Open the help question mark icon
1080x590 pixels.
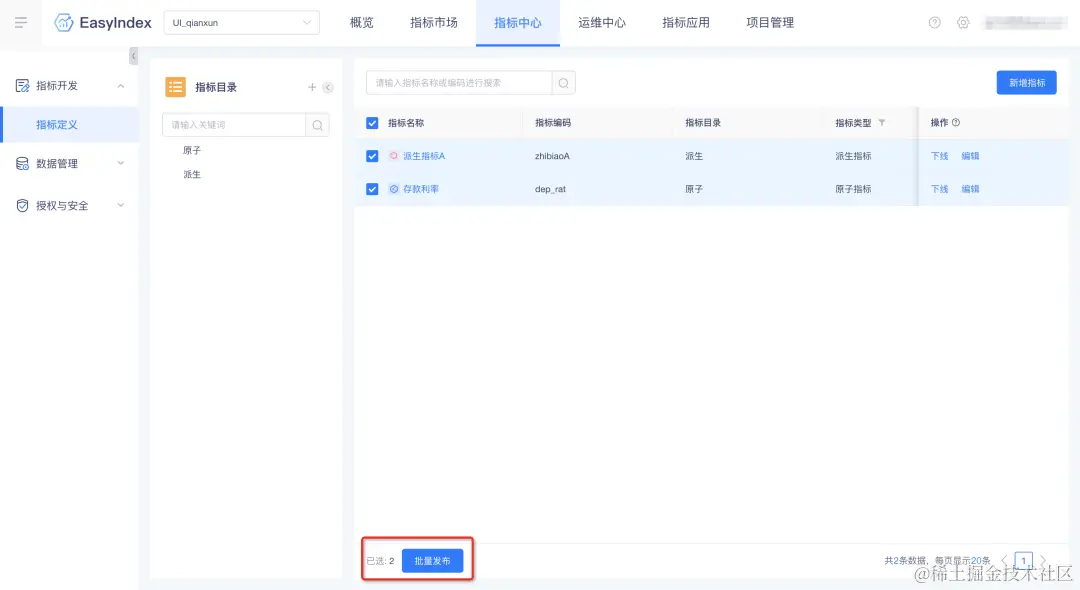(x=935, y=23)
